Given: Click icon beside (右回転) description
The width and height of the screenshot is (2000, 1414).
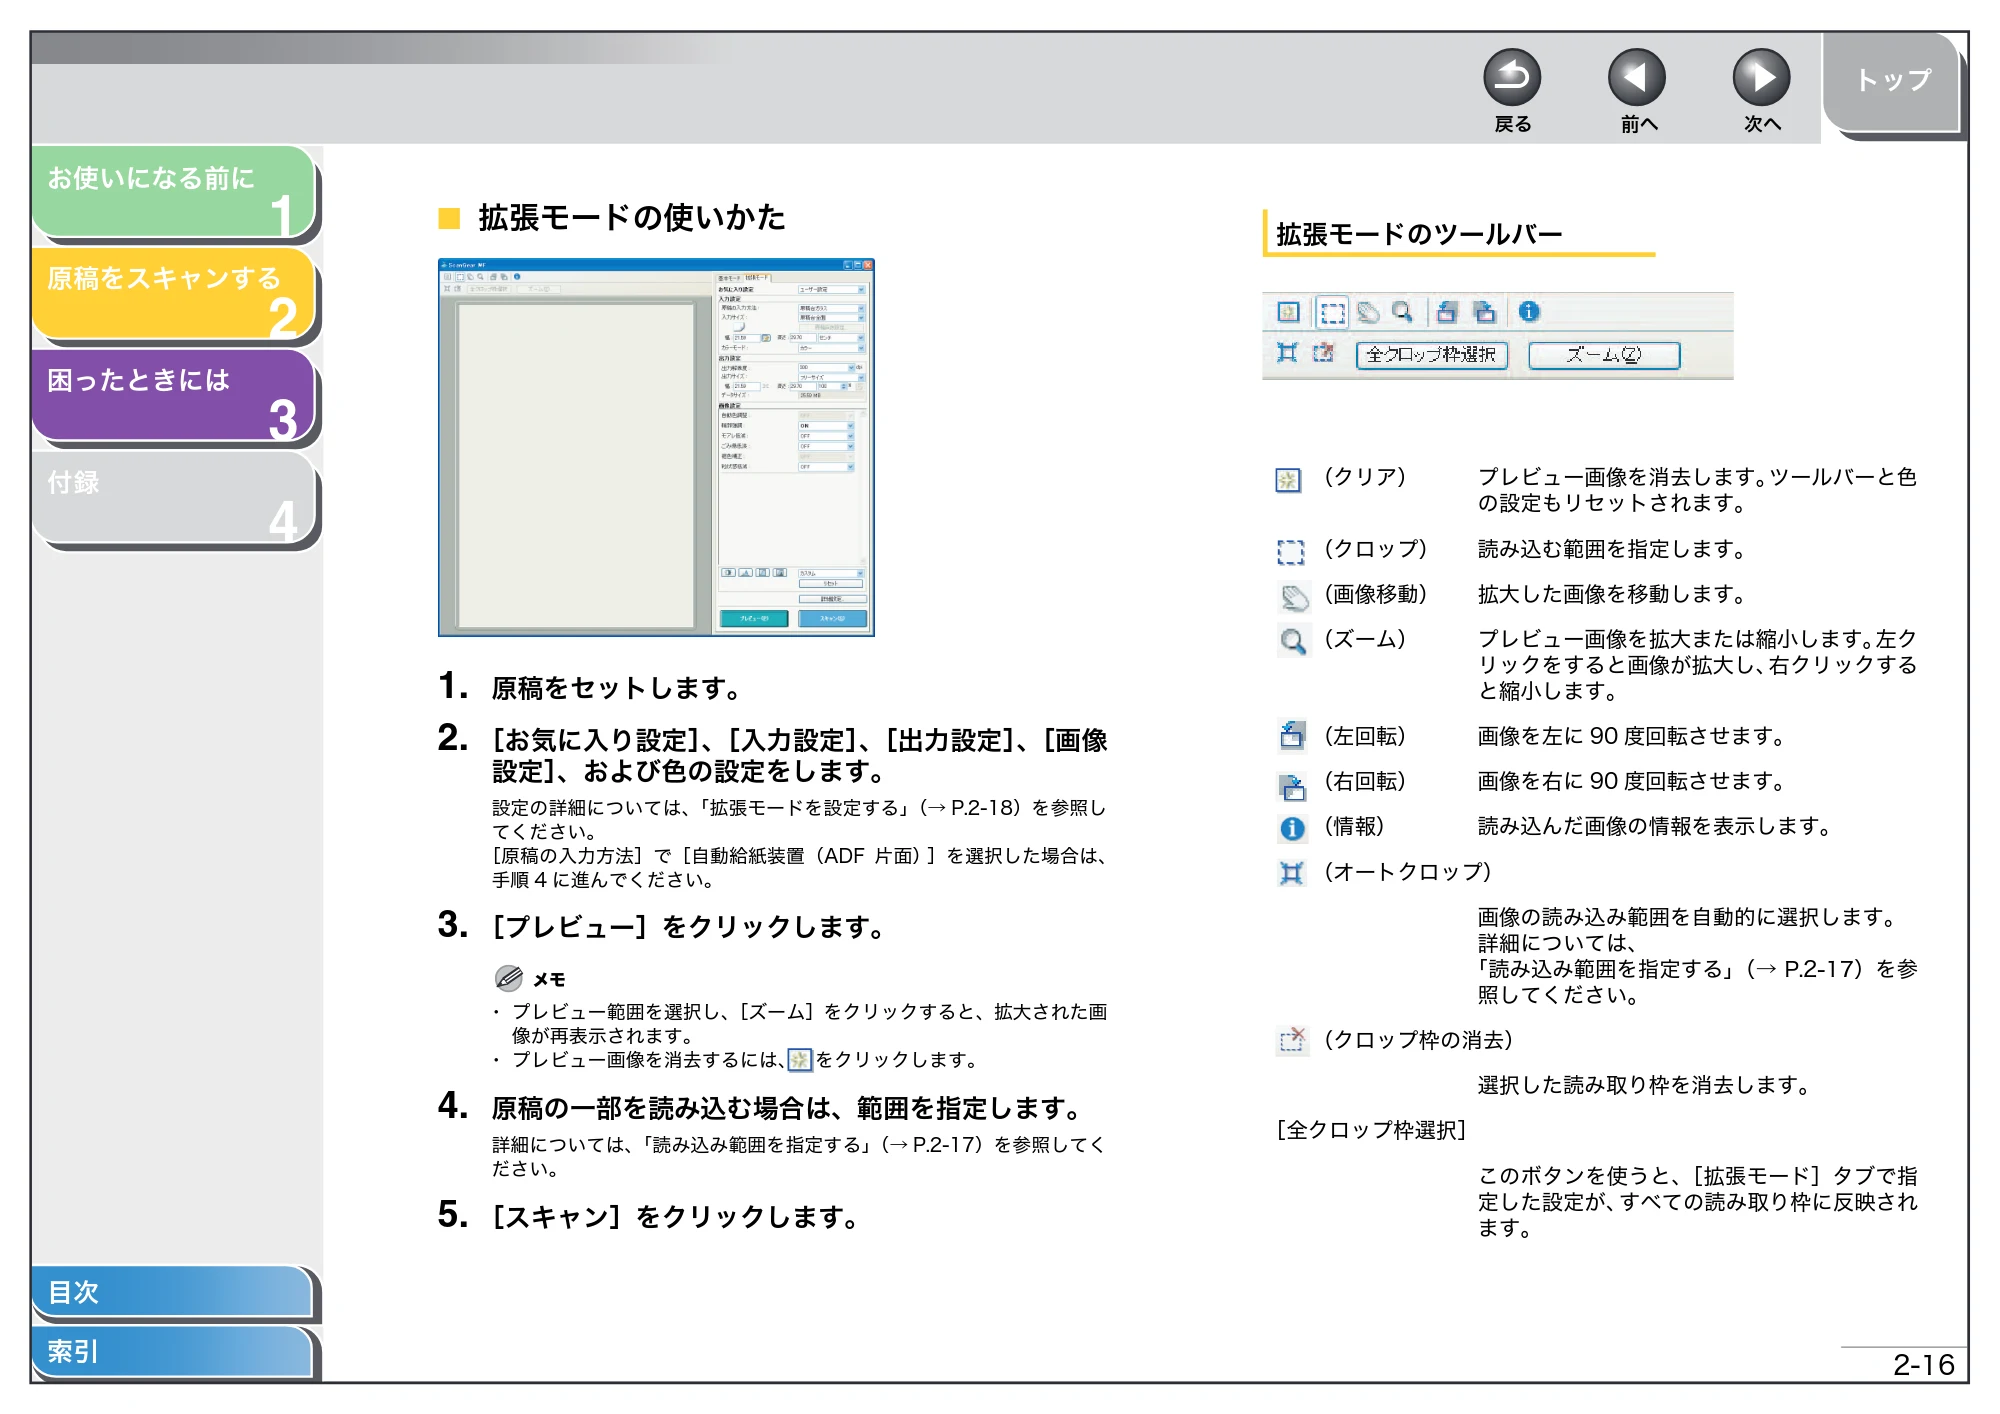Looking at the screenshot, I should tap(1292, 787).
